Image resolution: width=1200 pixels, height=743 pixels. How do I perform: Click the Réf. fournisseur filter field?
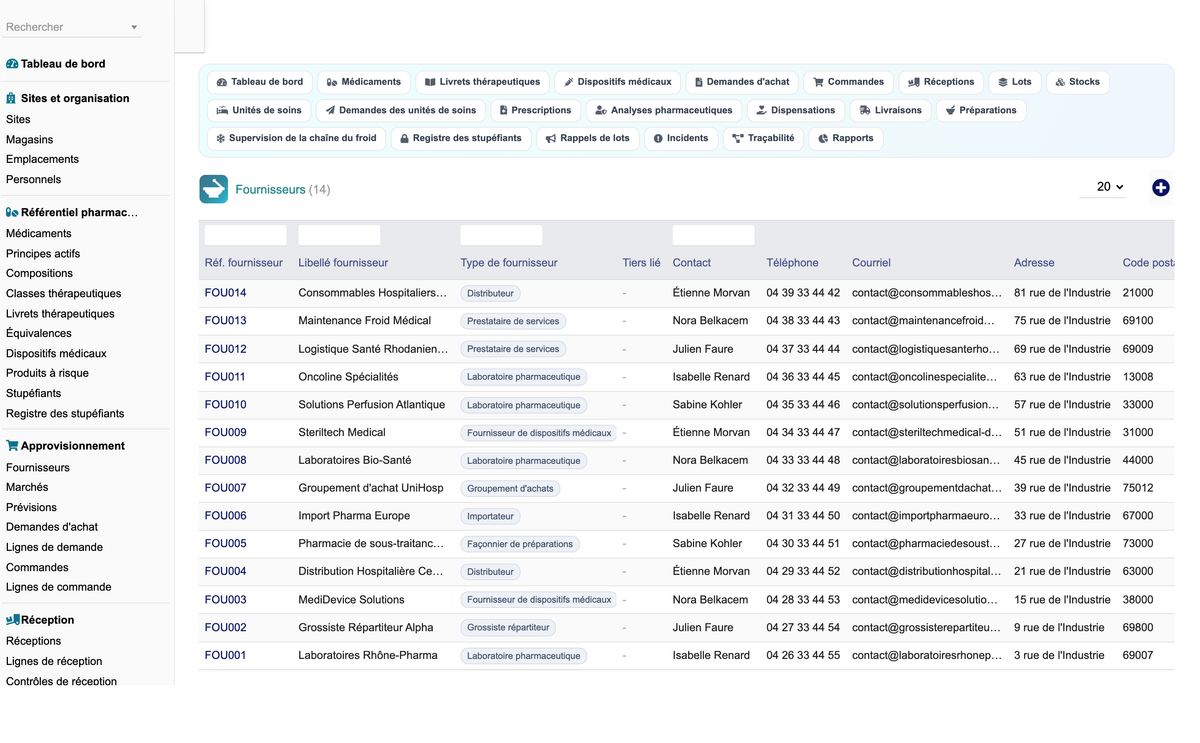(x=246, y=235)
